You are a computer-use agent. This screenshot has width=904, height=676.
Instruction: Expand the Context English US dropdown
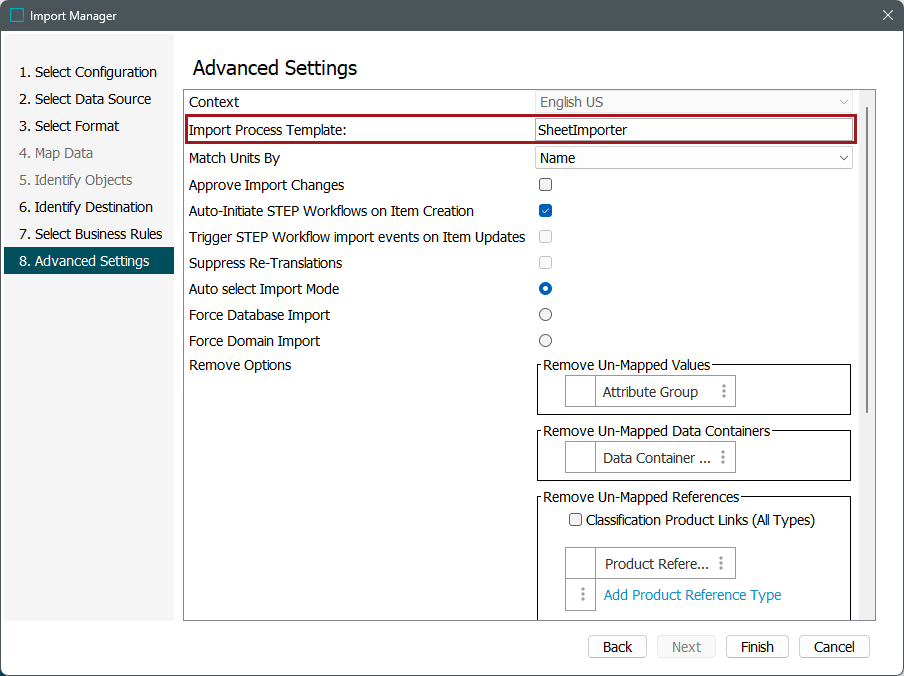click(x=693, y=102)
